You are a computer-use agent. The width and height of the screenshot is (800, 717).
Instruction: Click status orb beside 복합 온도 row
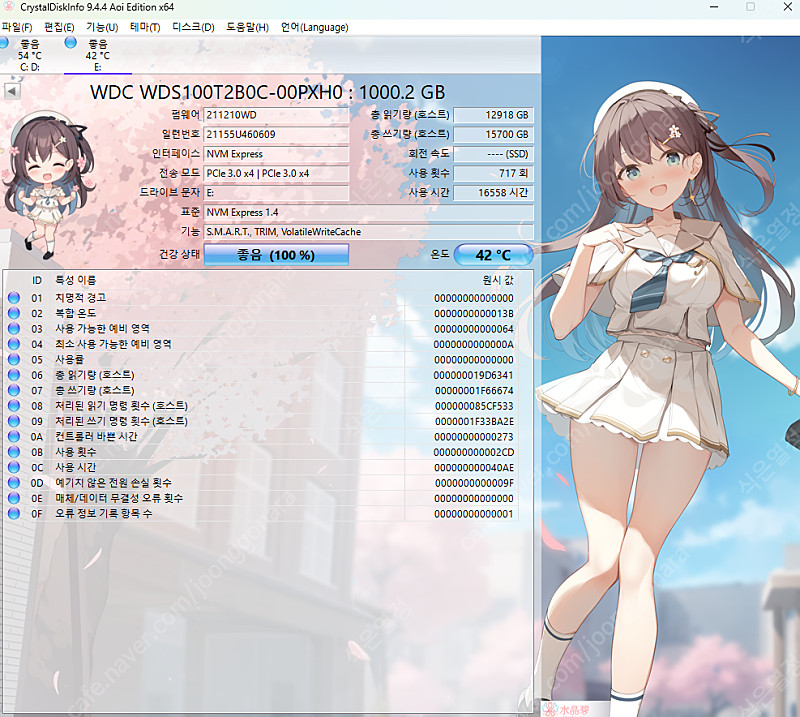pyautogui.click(x=14, y=313)
